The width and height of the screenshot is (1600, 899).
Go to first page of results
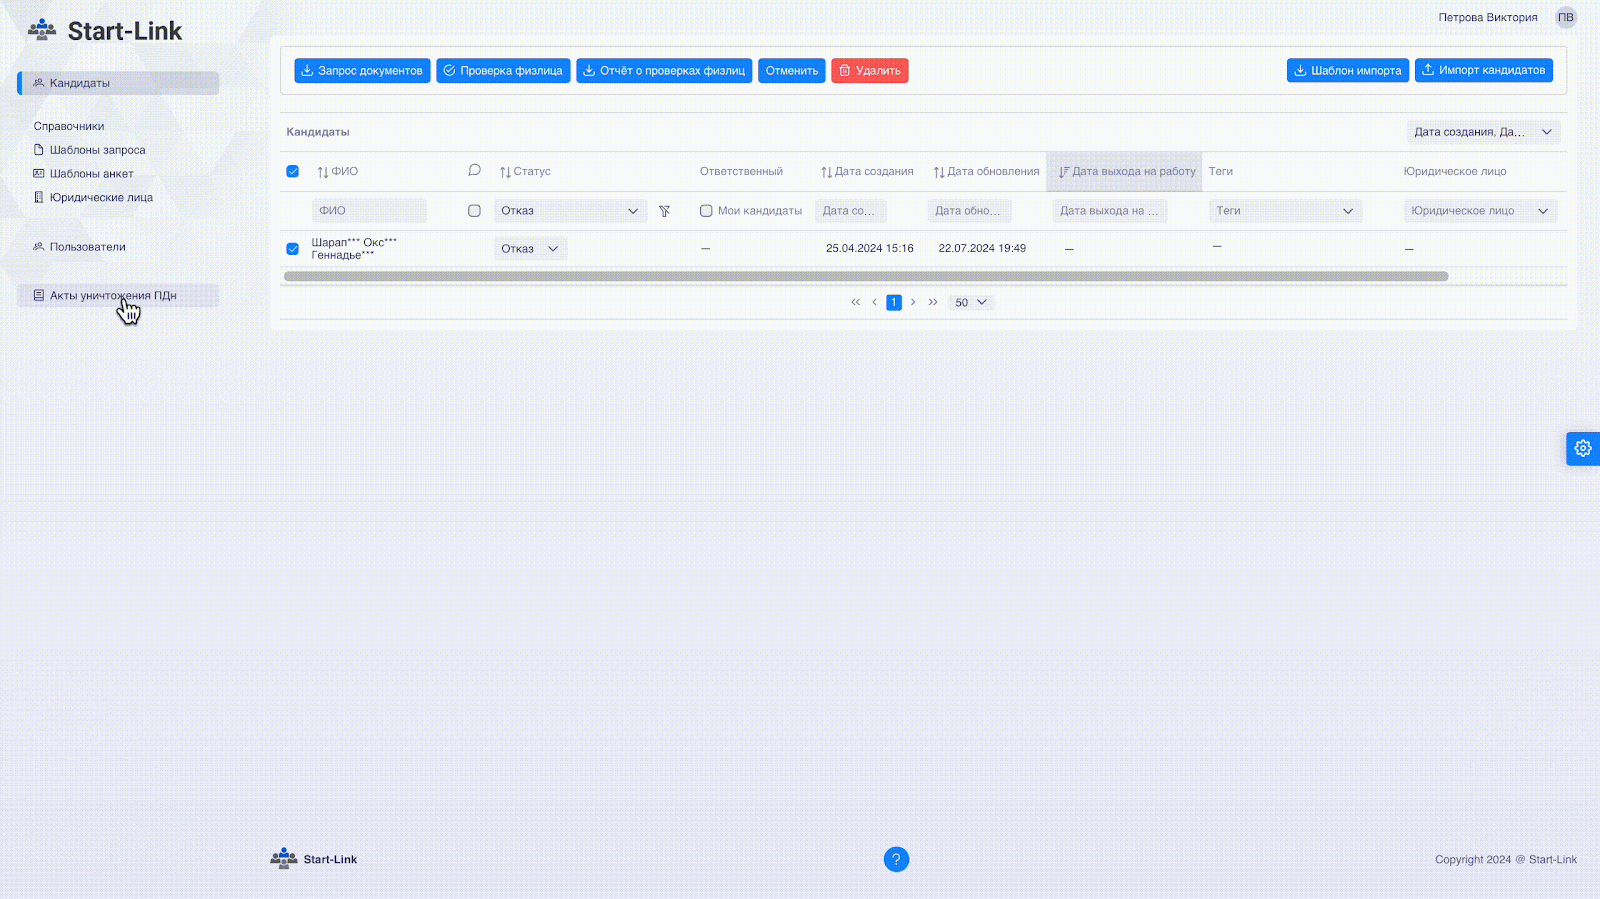click(x=855, y=302)
